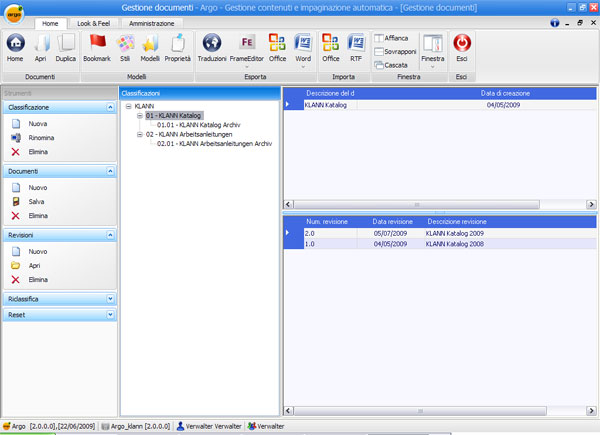This screenshot has width=600, height=435.
Task: Export to Office in Esporta group
Action: point(277,48)
